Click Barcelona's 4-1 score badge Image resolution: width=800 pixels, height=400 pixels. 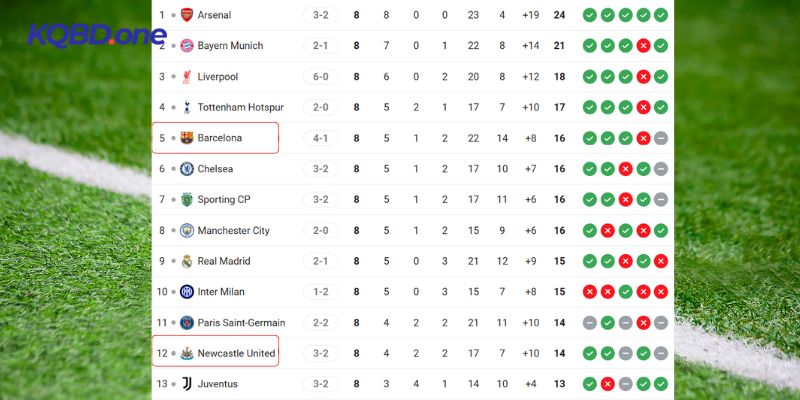point(320,138)
